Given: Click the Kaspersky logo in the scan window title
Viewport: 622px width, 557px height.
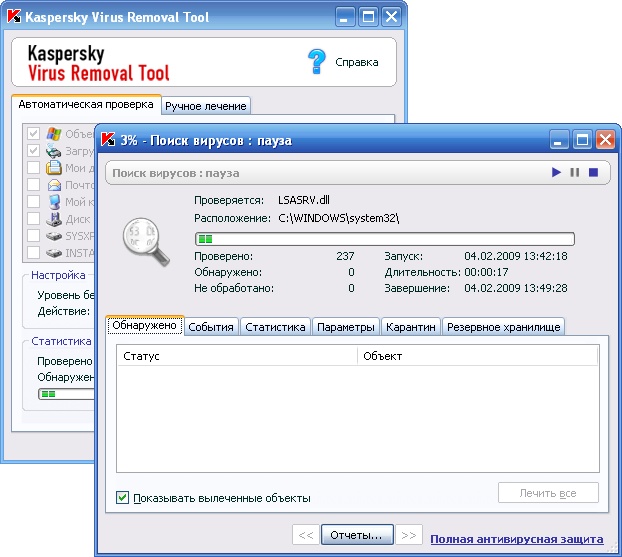Looking at the screenshot, I should pyautogui.click(x=108, y=139).
